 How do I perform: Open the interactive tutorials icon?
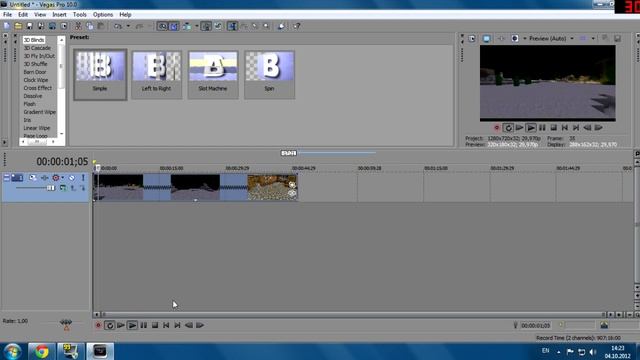point(281,26)
